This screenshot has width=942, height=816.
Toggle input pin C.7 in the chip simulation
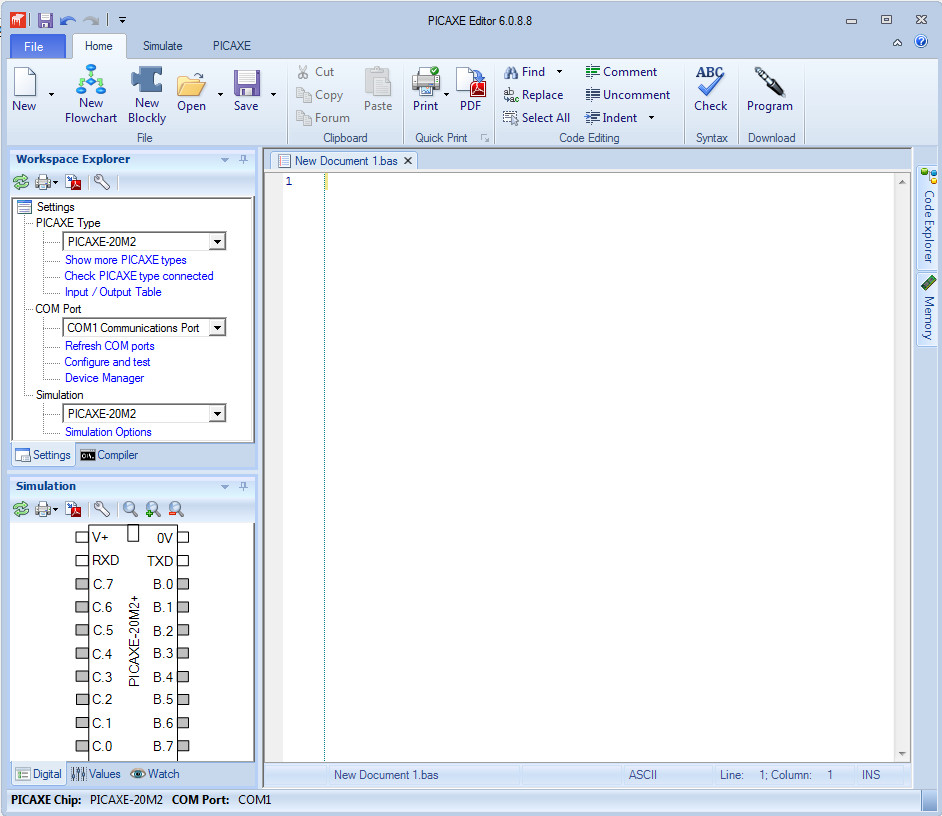point(81,583)
